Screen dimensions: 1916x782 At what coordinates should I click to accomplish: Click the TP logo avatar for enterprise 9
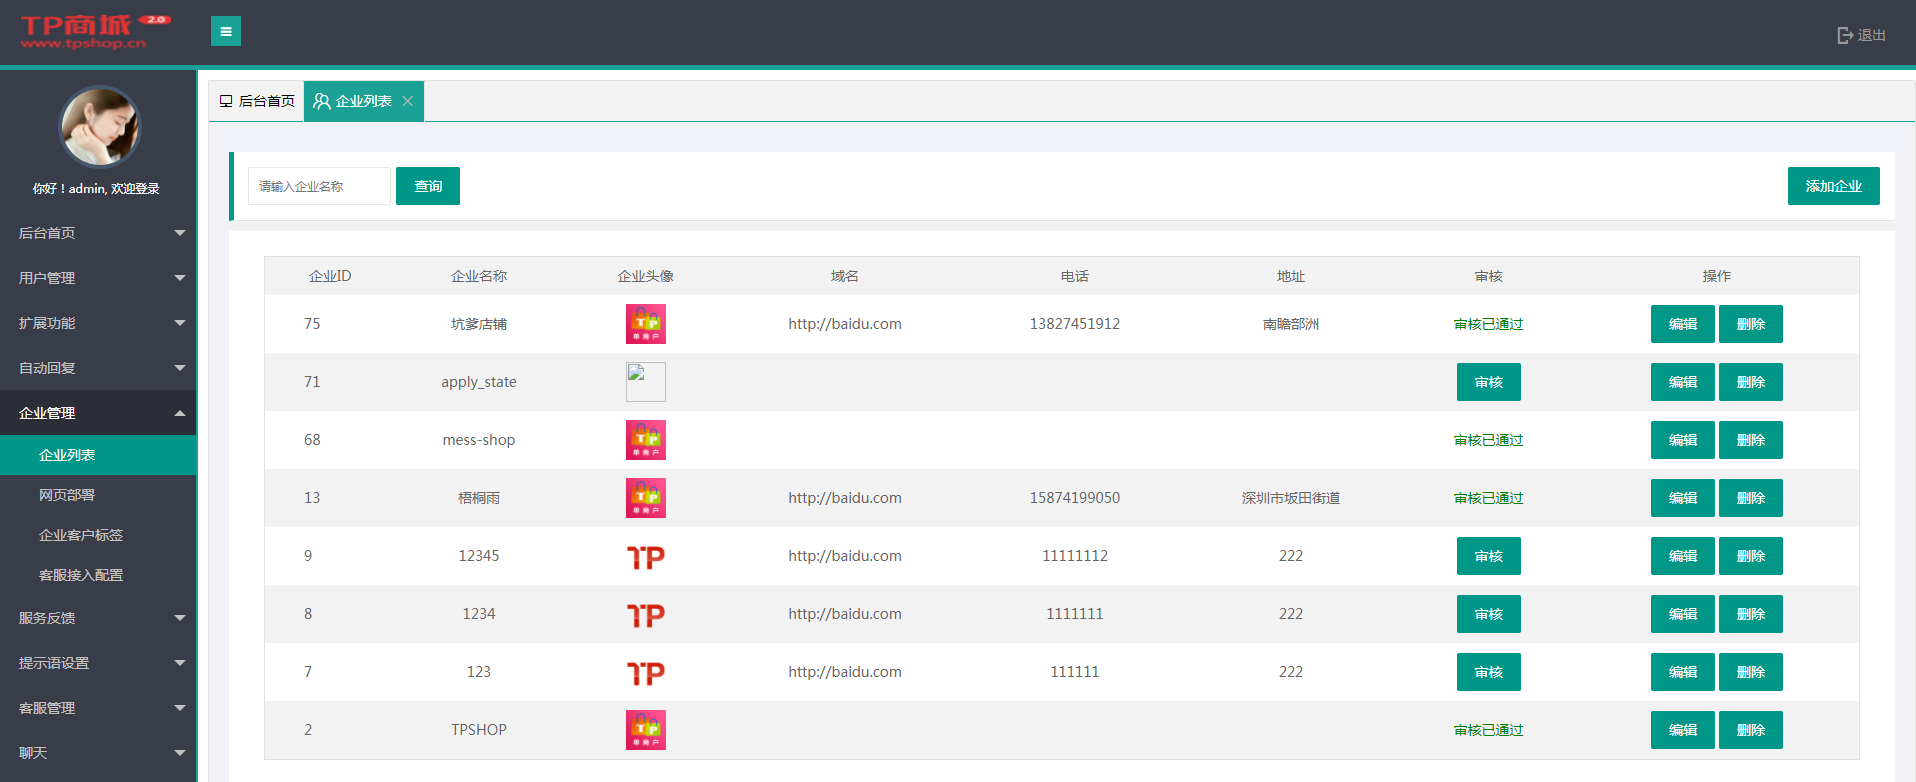coord(645,556)
